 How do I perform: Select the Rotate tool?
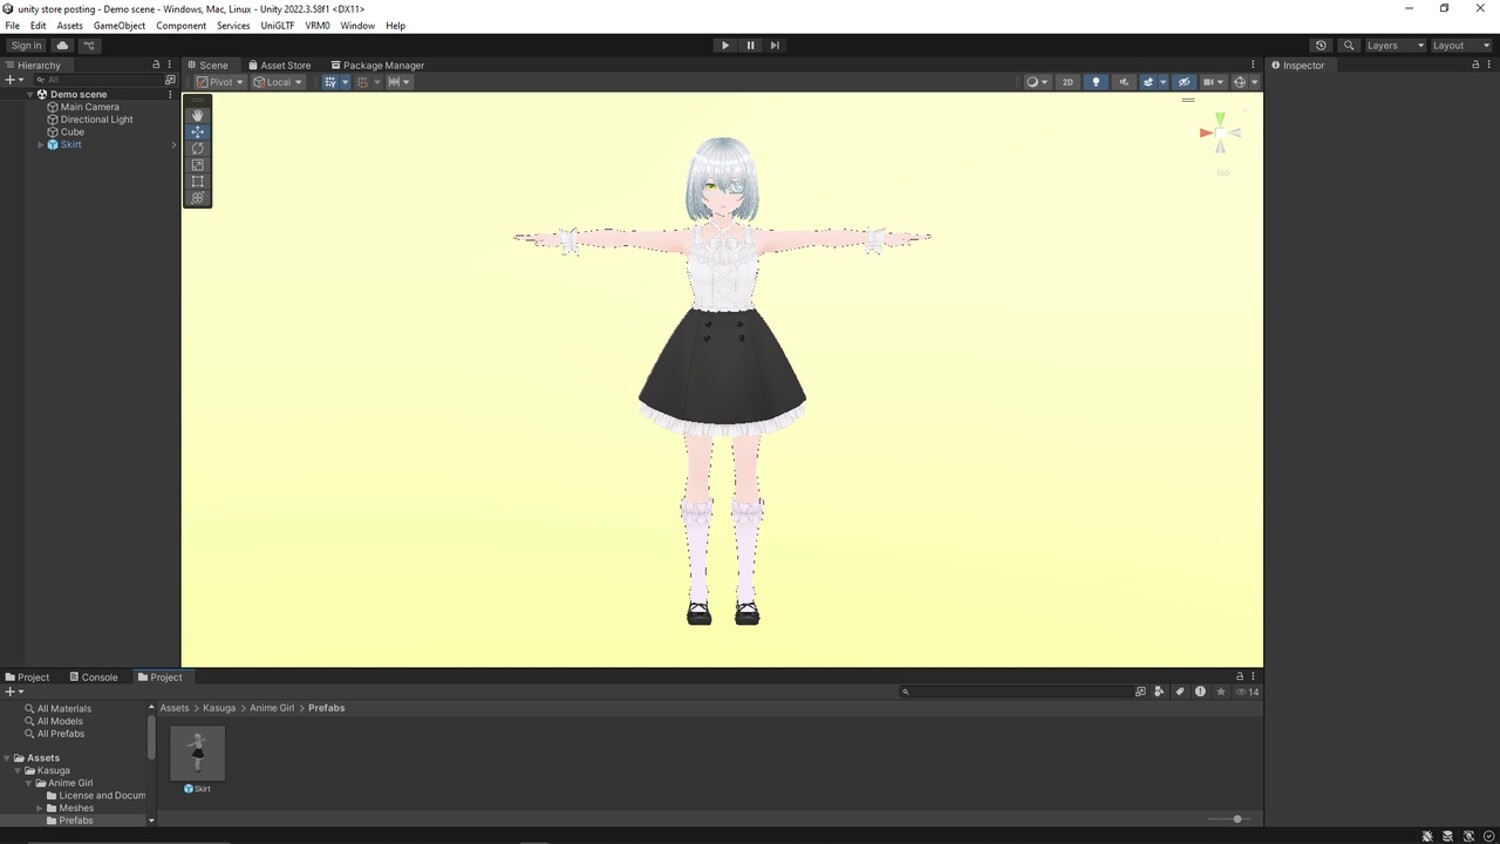coord(197,148)
